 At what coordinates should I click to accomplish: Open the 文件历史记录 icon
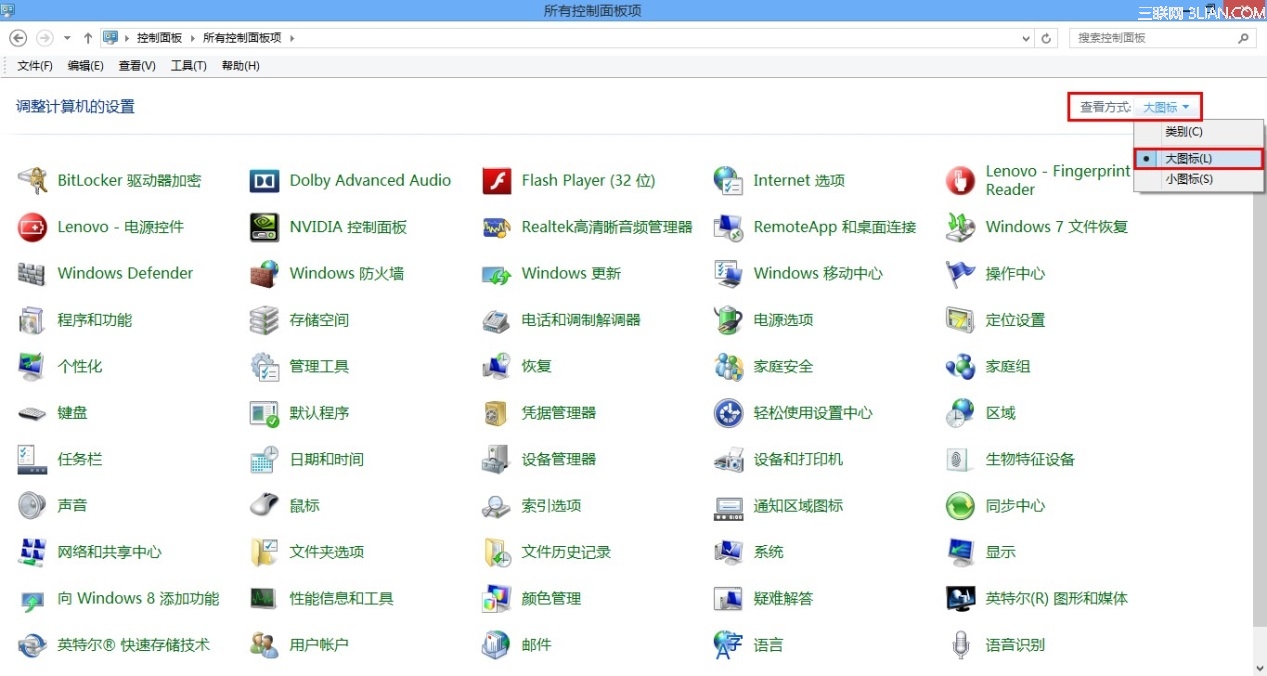click(496, 552)
